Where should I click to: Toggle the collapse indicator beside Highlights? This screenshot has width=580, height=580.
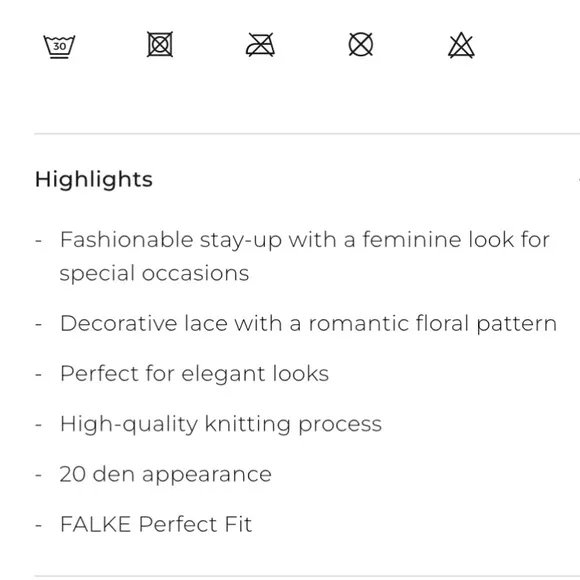(x=578, y=180)
